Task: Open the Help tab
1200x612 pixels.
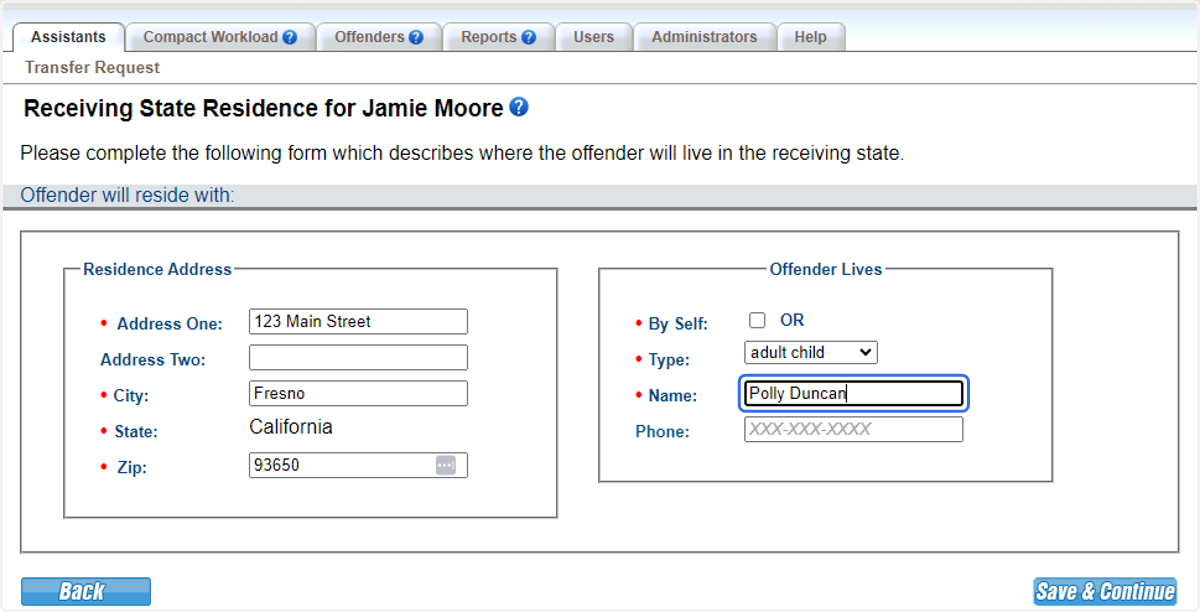Action: (810, 37)
